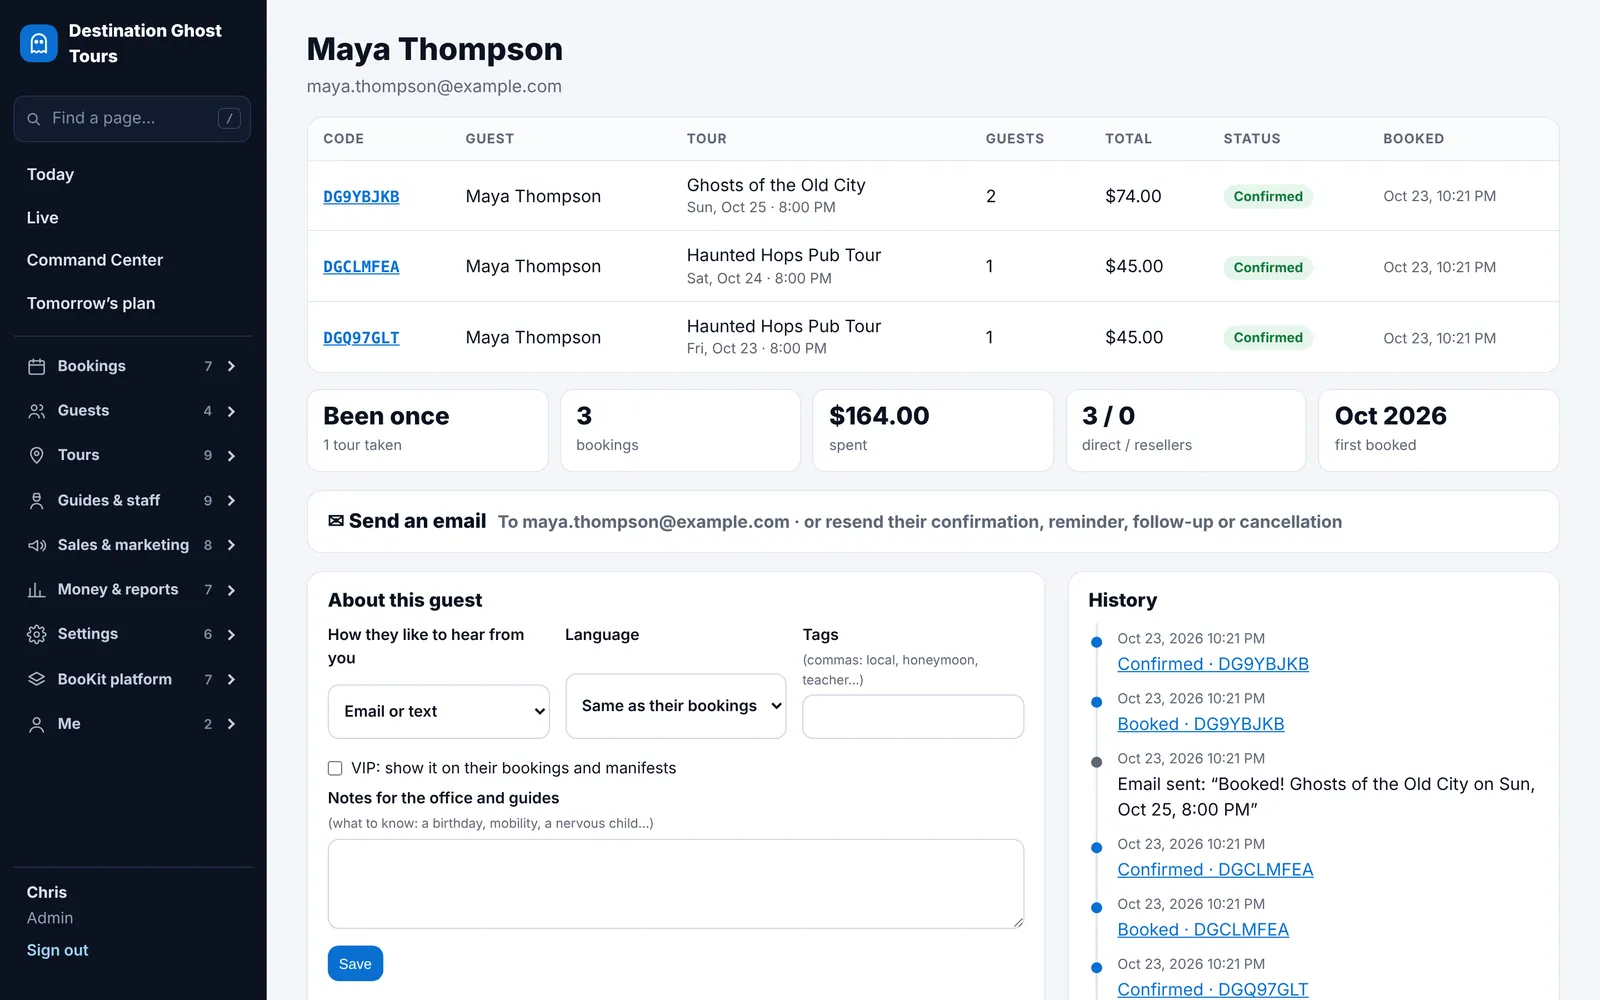Viewport: 1600px width, 1000px height.
Task: Sign out of the account
Action: pyautogui.click(x=58, y=950)
